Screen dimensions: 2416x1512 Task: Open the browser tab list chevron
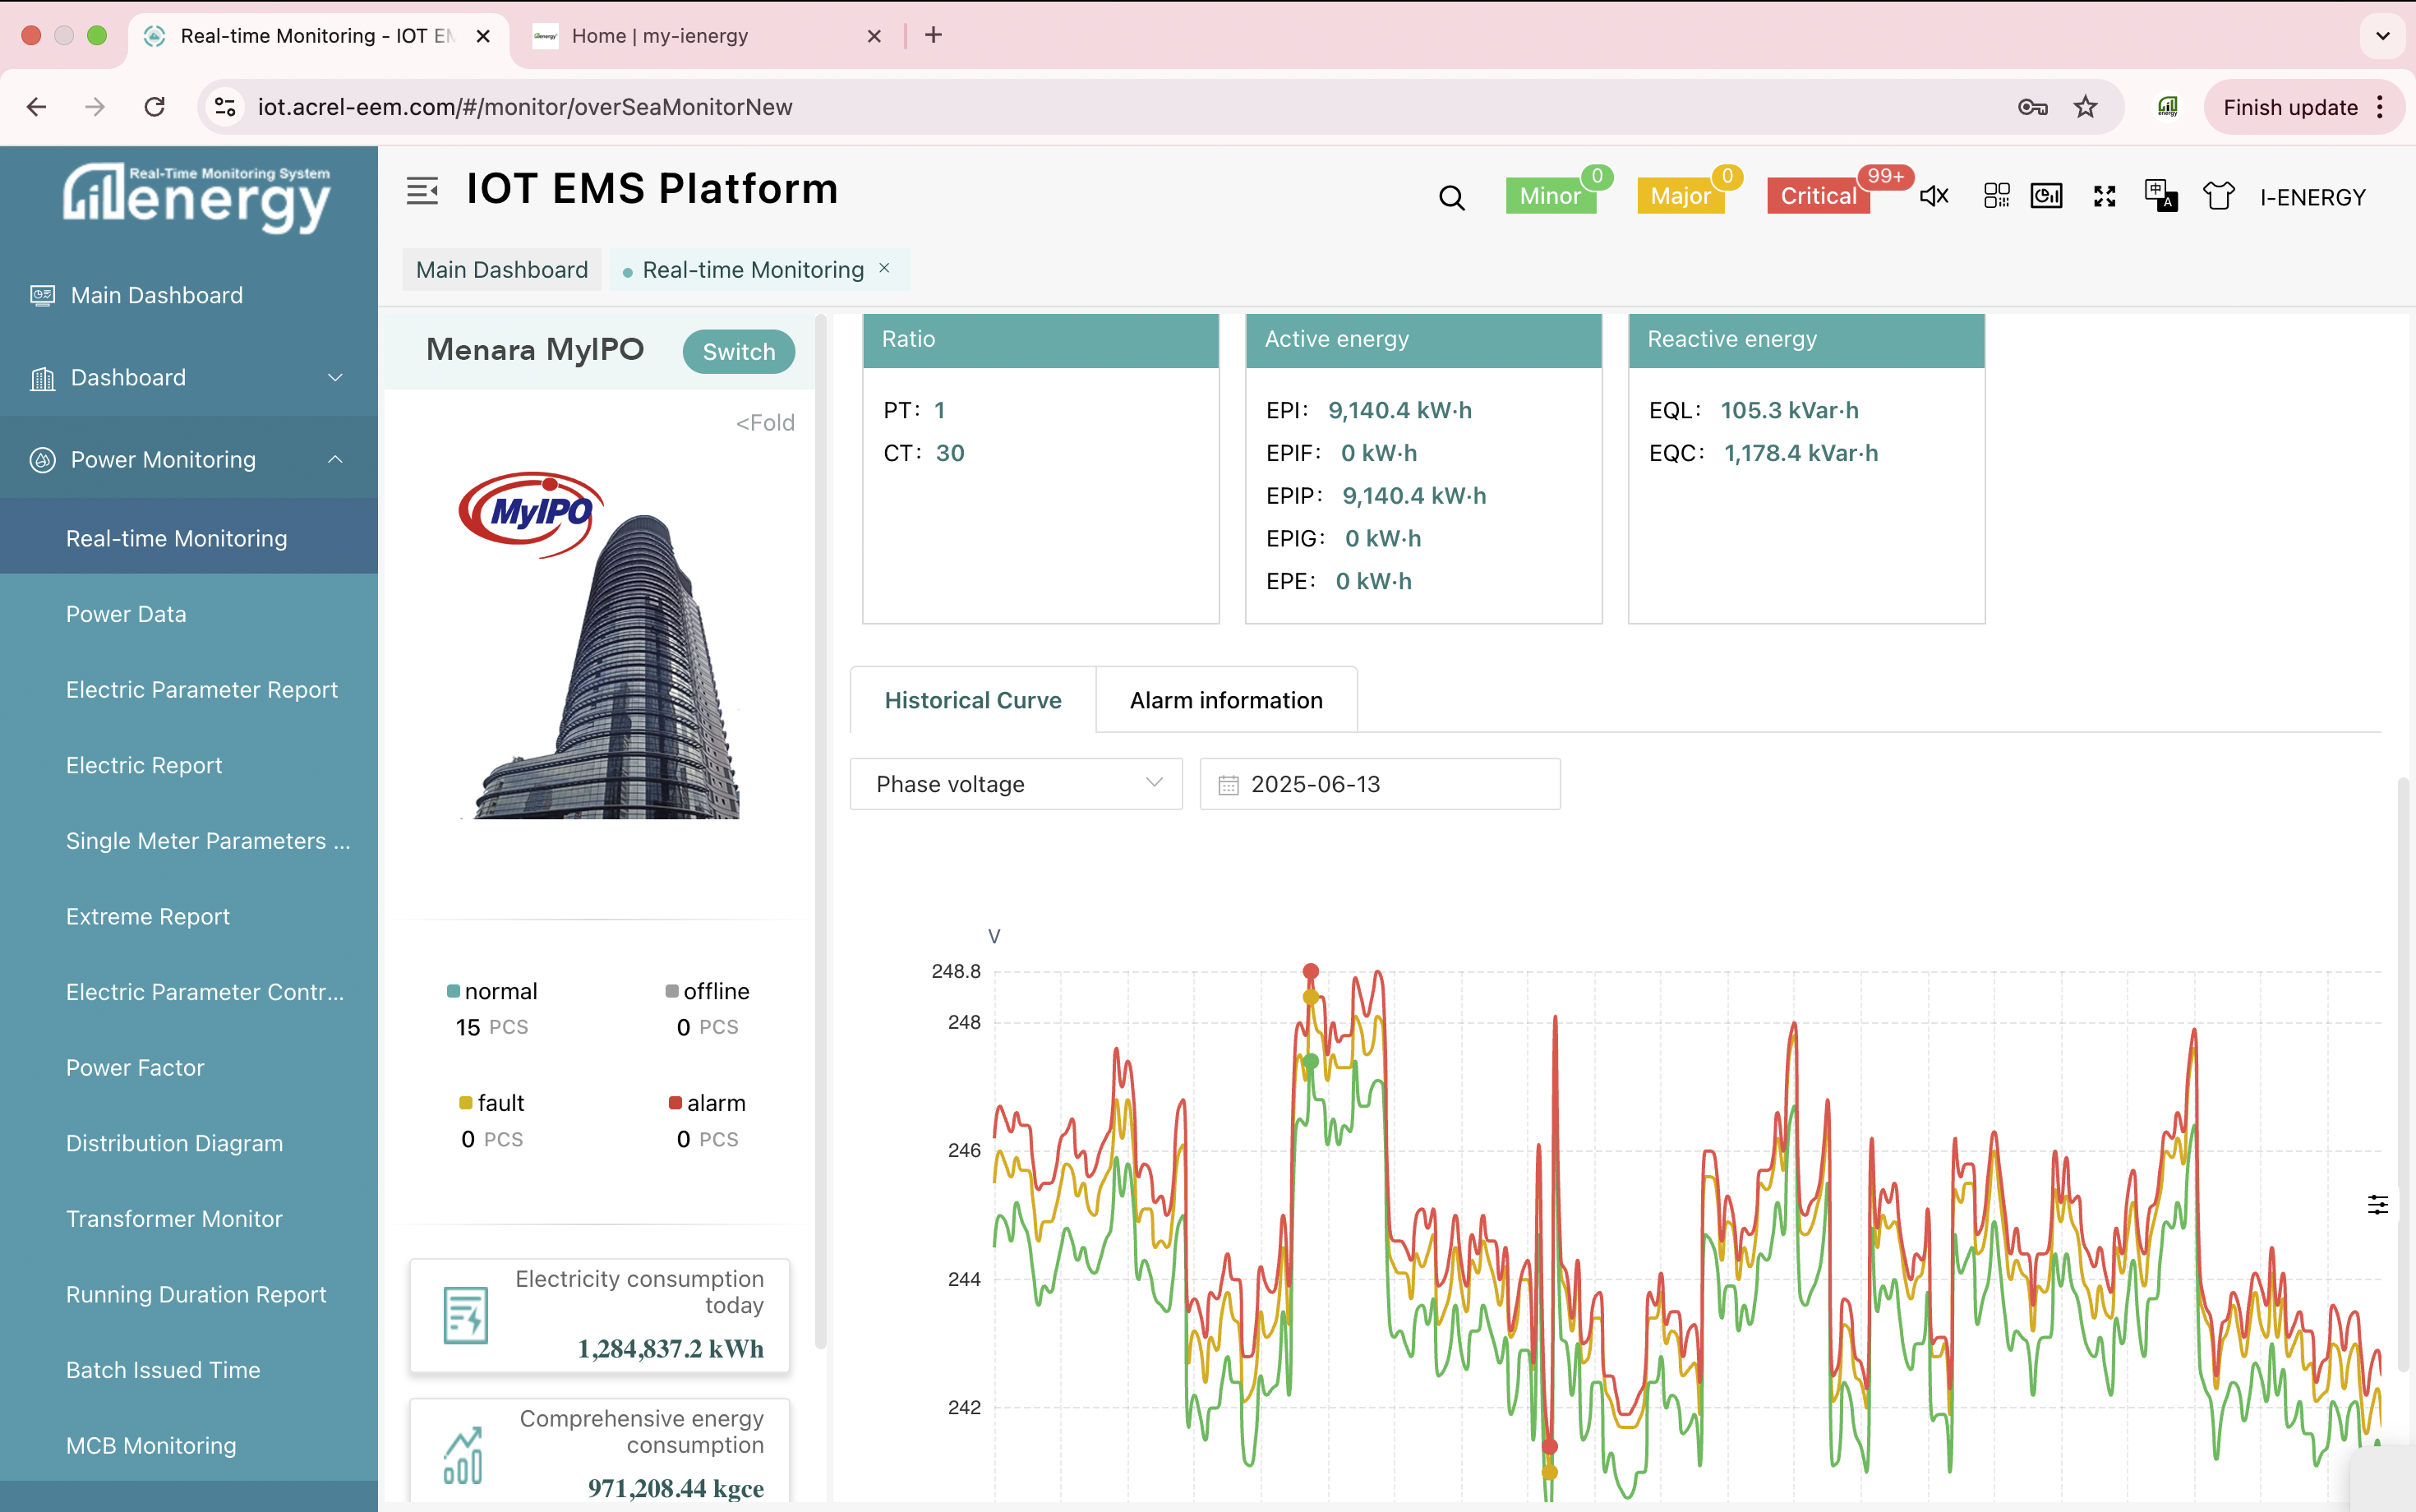(2383, 36)
